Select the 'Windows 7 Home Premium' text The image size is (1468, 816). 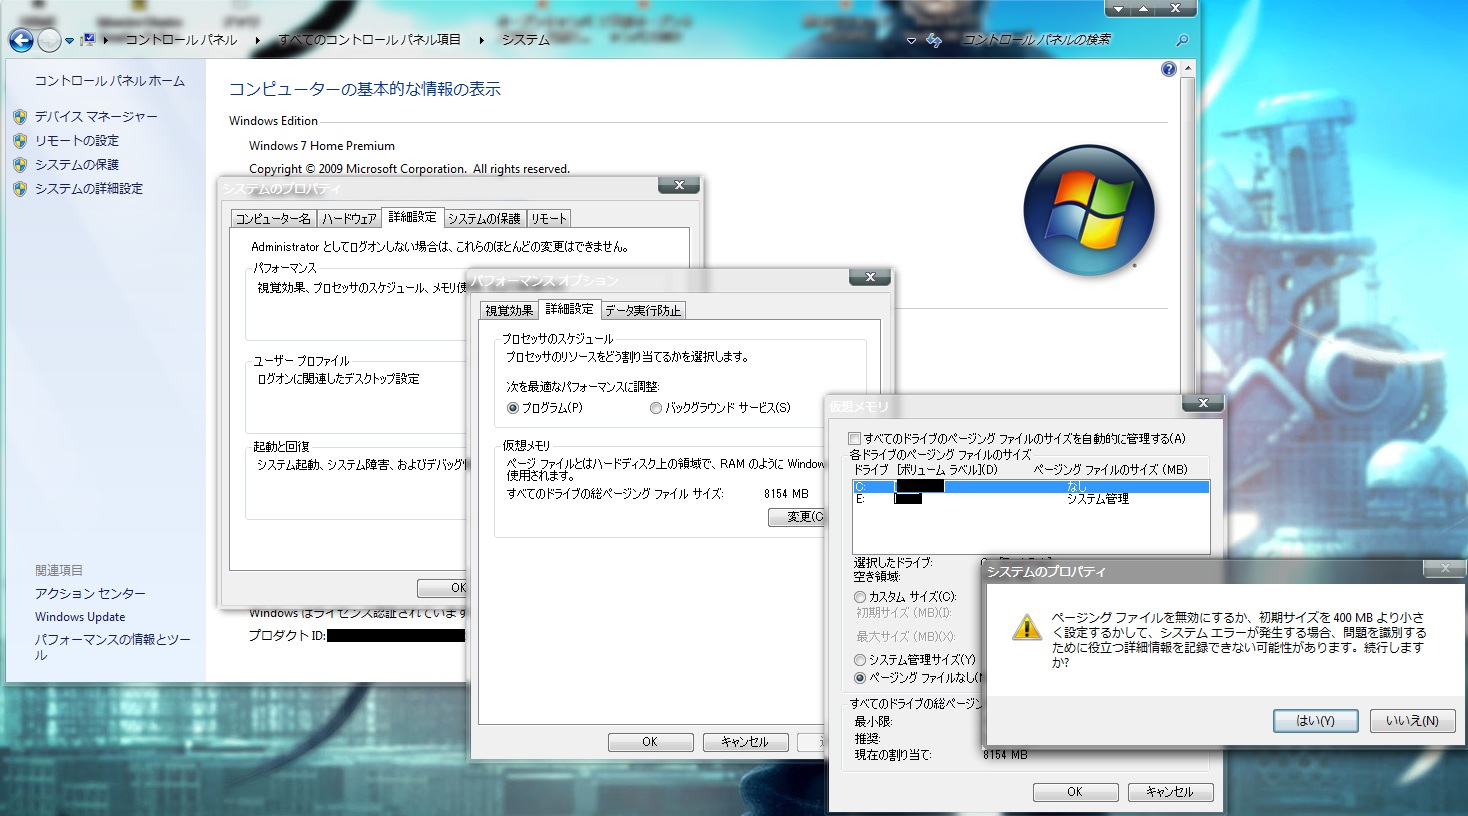322,146
